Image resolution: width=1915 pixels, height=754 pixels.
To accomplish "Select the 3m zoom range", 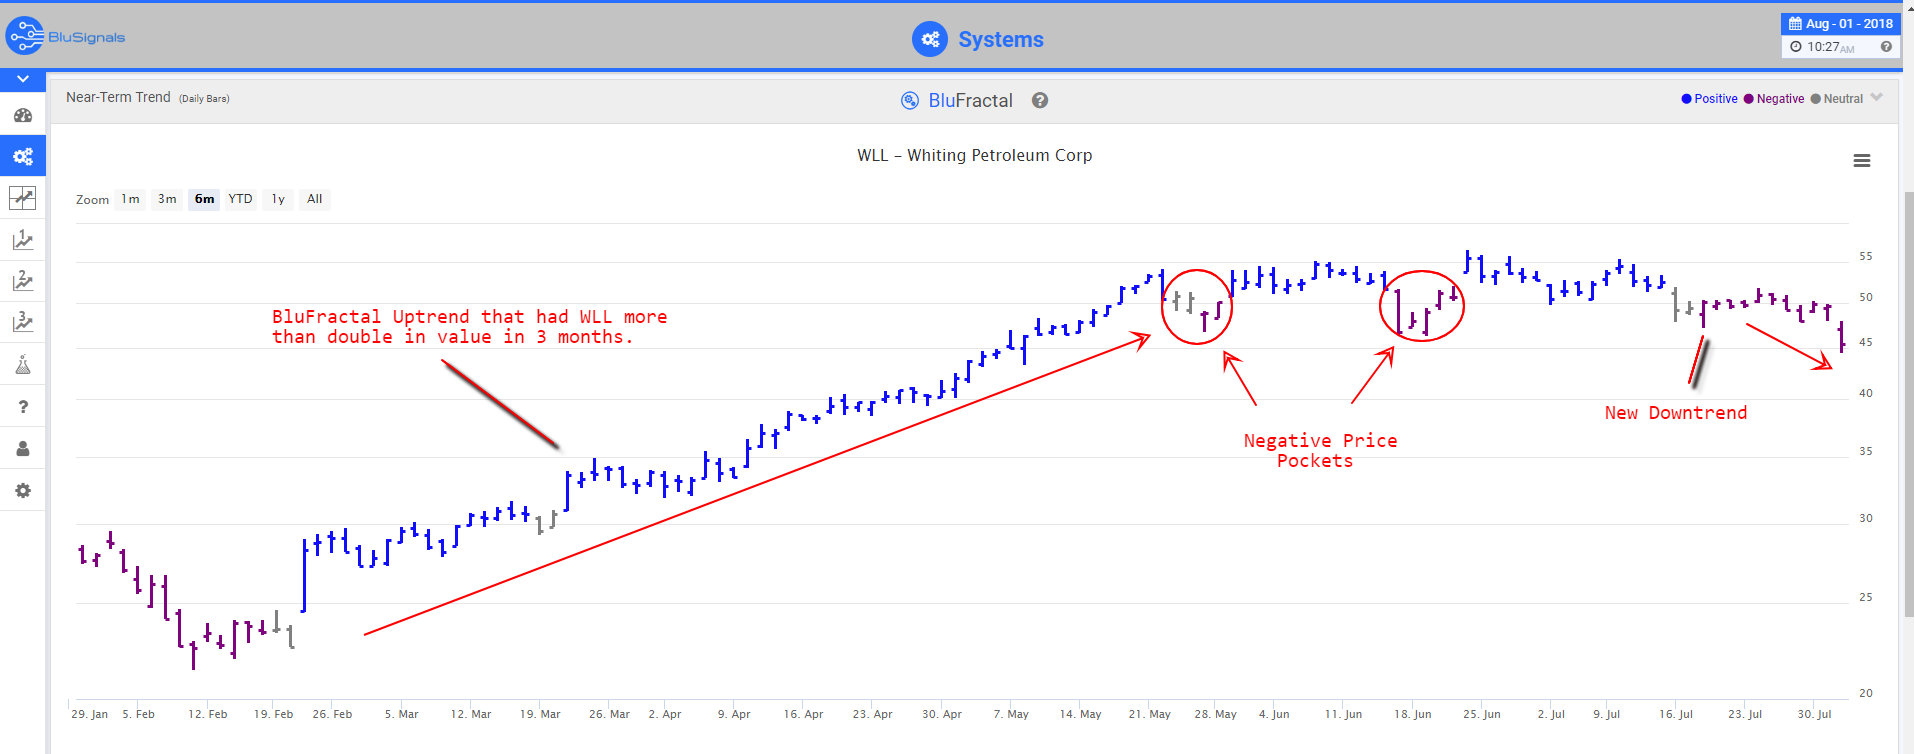I will [167, 199].
